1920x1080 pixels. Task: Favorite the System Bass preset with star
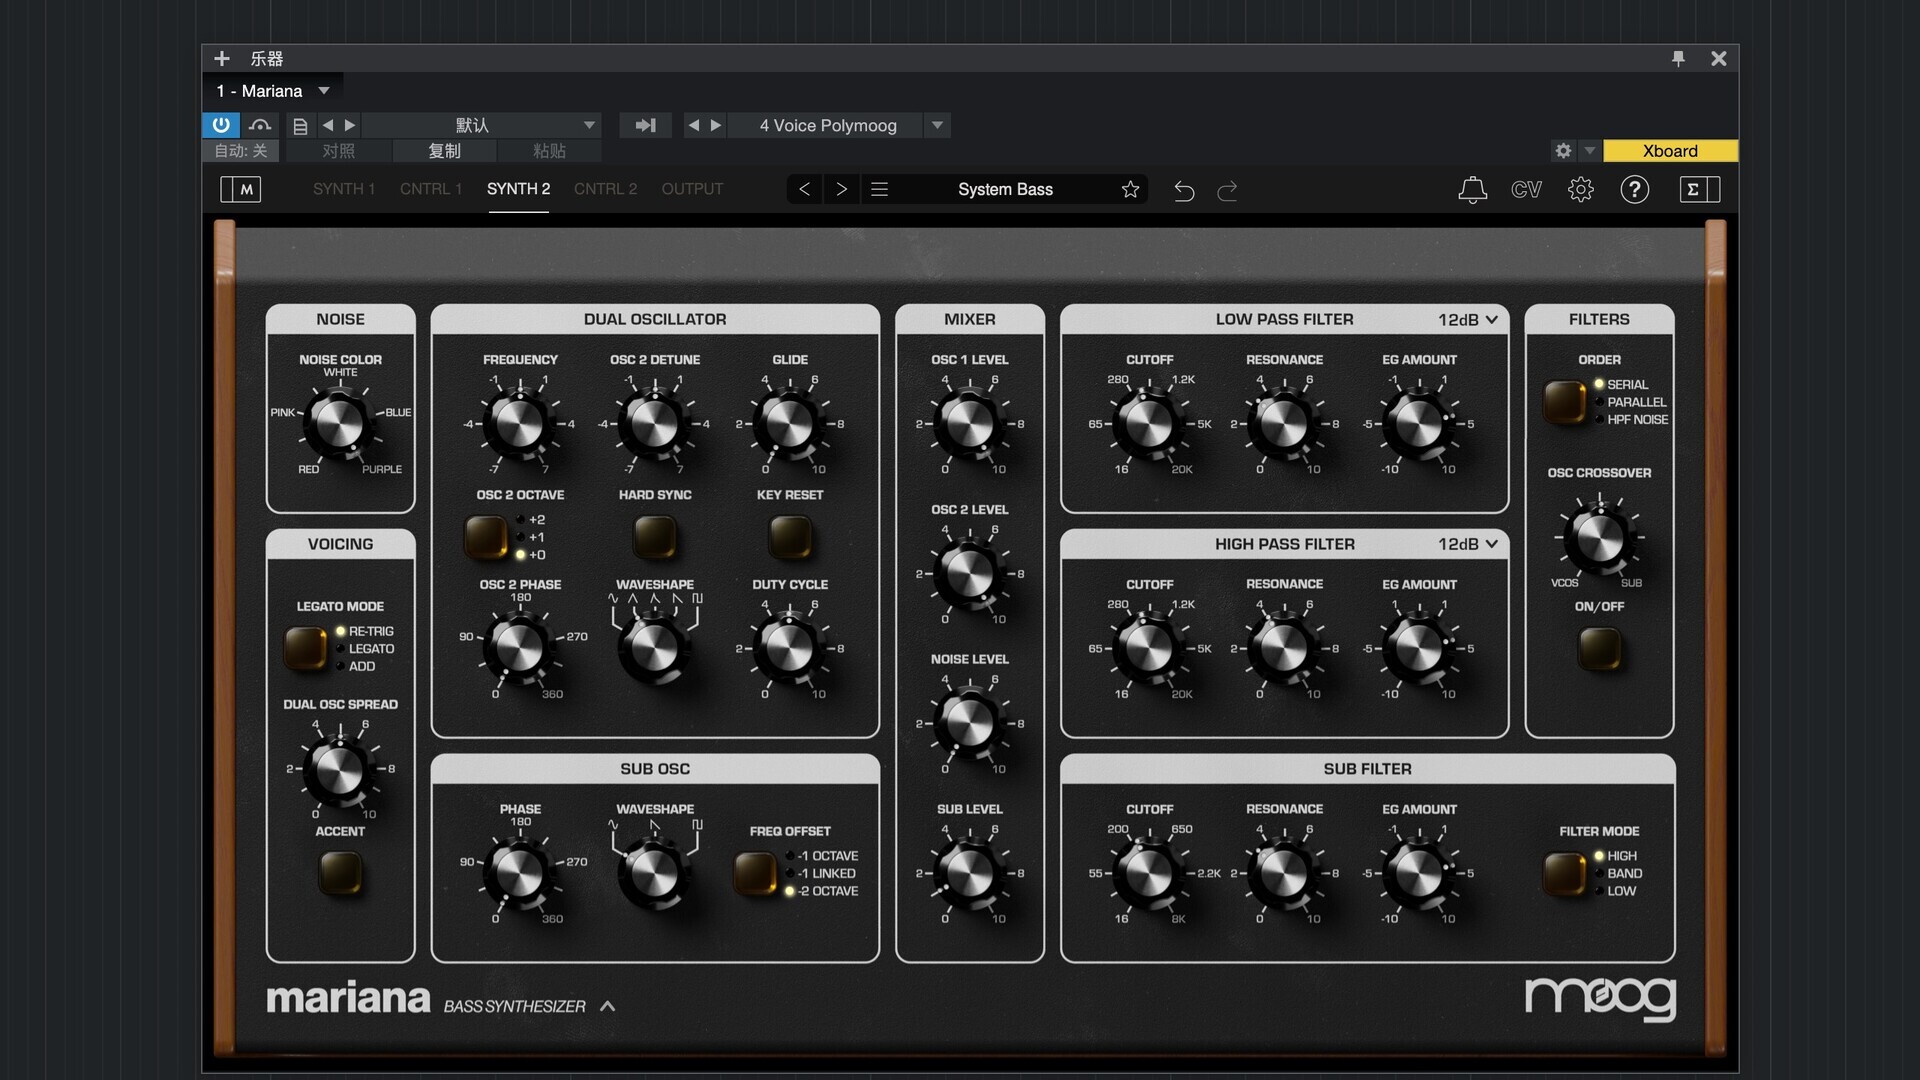click(1130, 190)
